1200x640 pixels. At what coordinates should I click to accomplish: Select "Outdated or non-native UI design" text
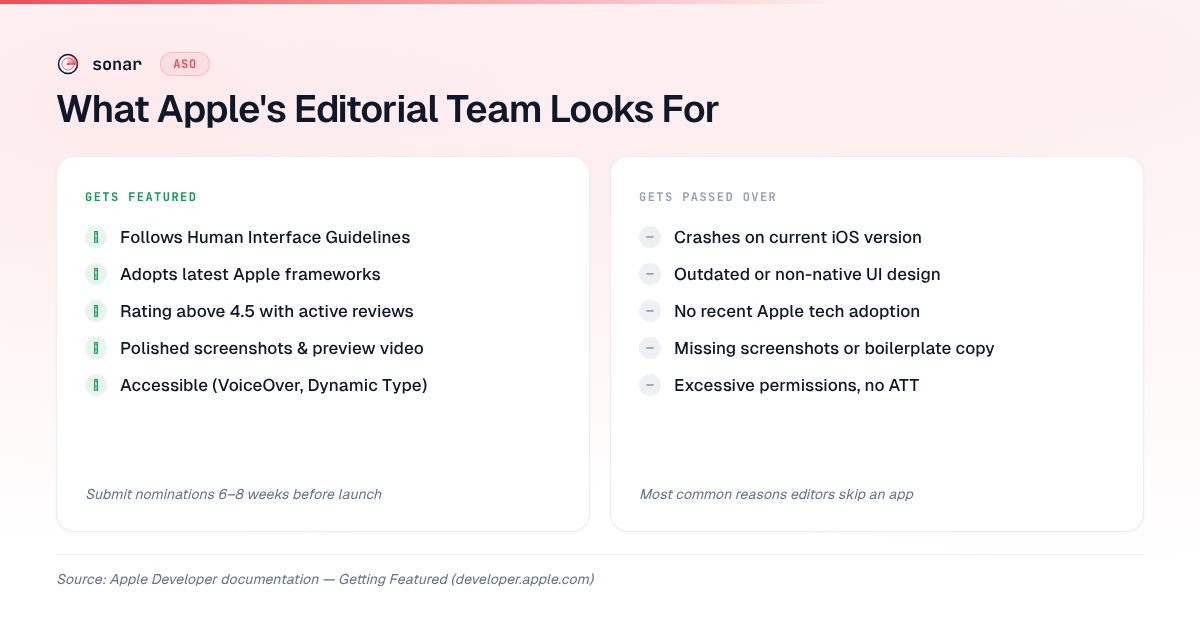(x=807, y=274)
